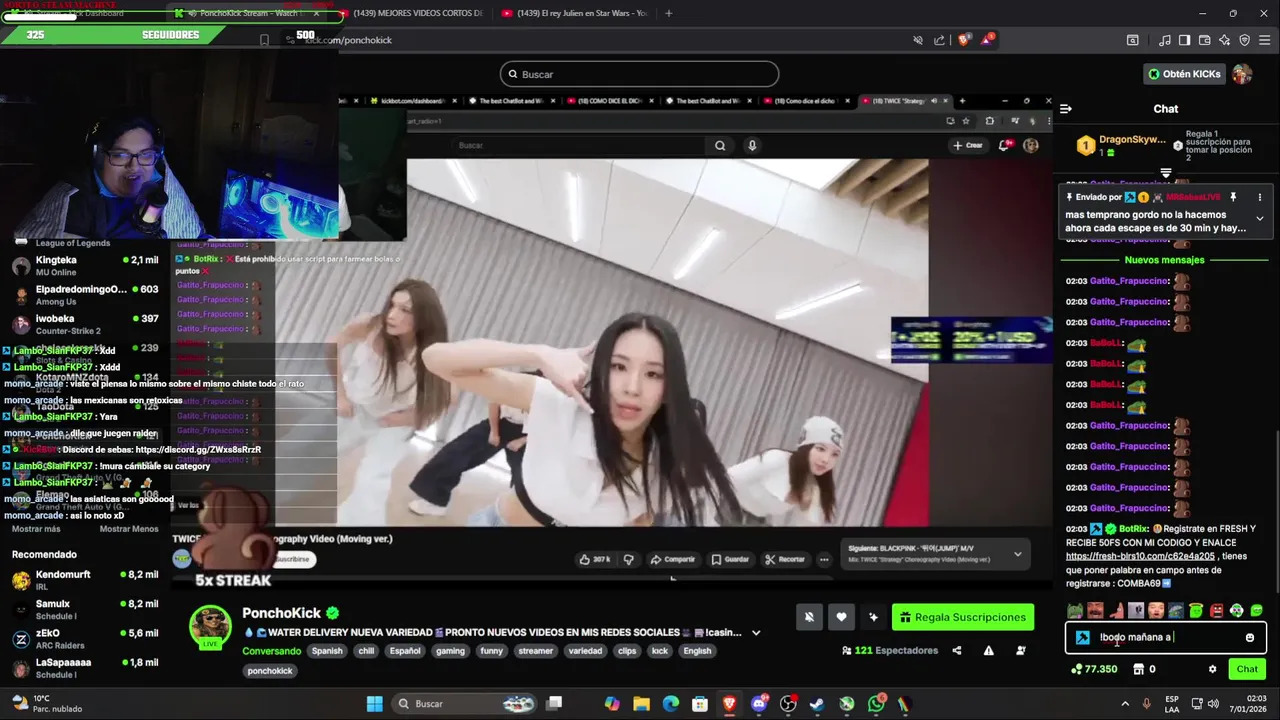
Task: Open a new browser tab
Action: point(669,13)
